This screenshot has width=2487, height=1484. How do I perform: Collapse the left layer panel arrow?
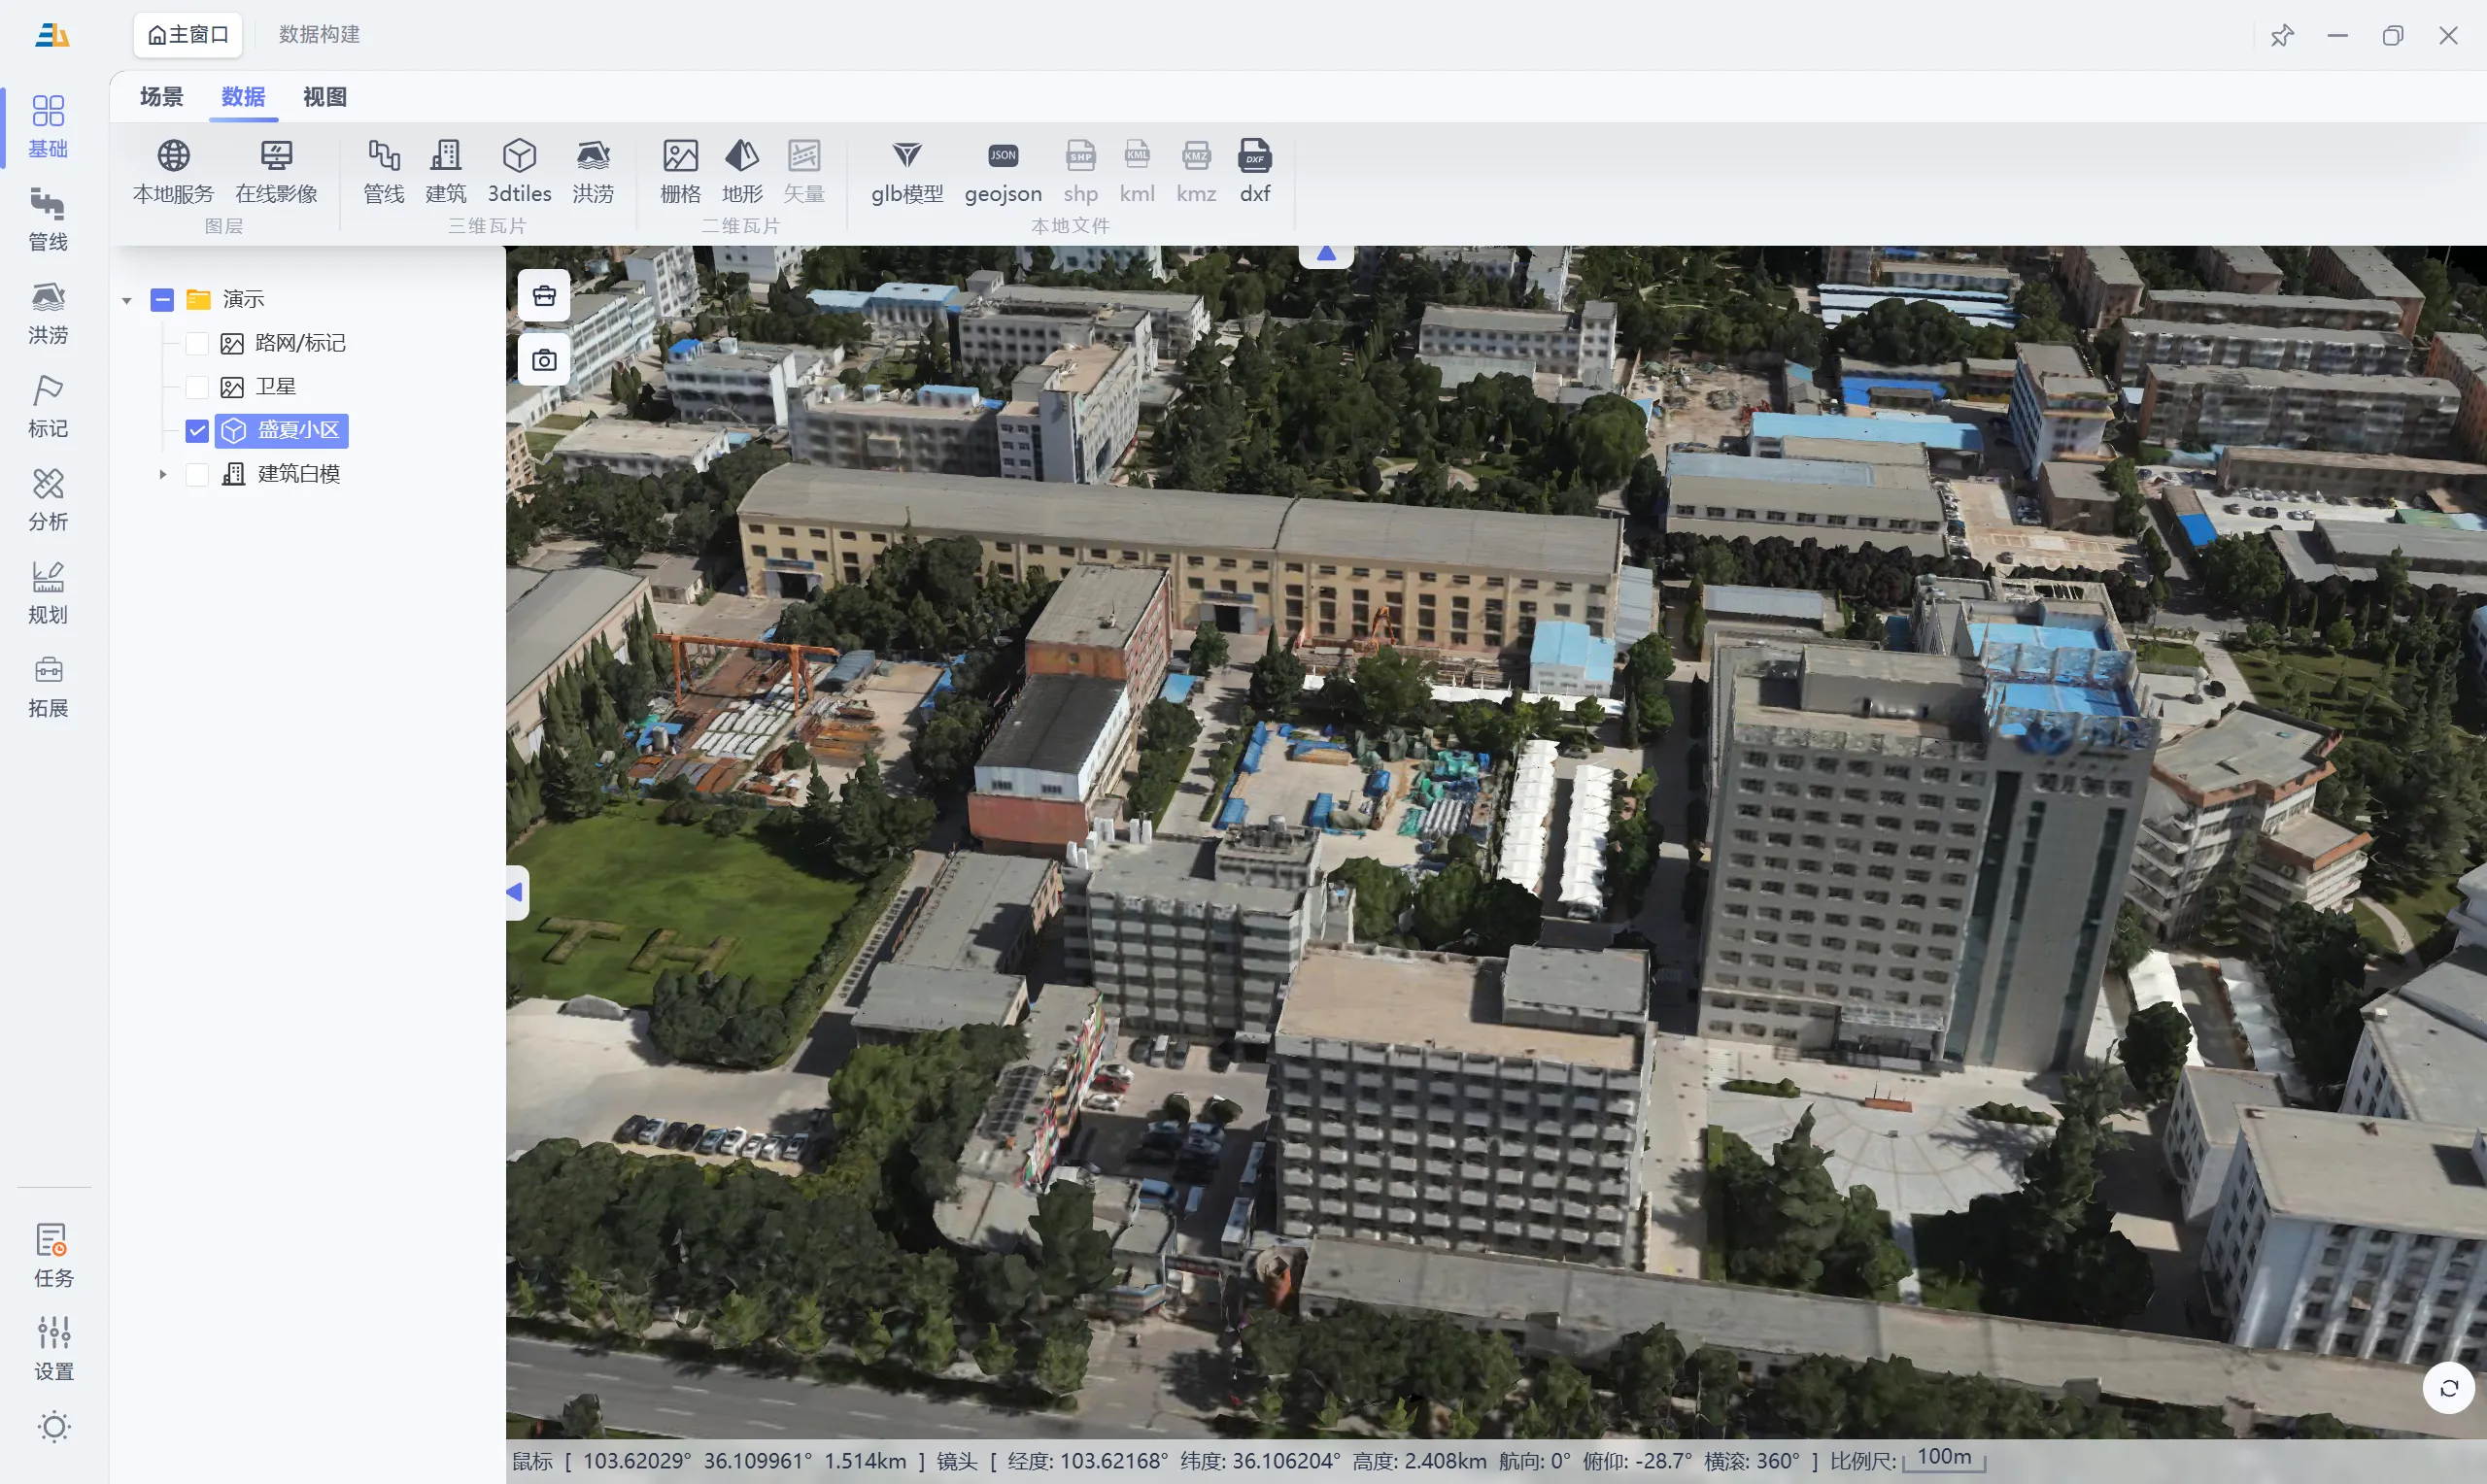(515, 891)
